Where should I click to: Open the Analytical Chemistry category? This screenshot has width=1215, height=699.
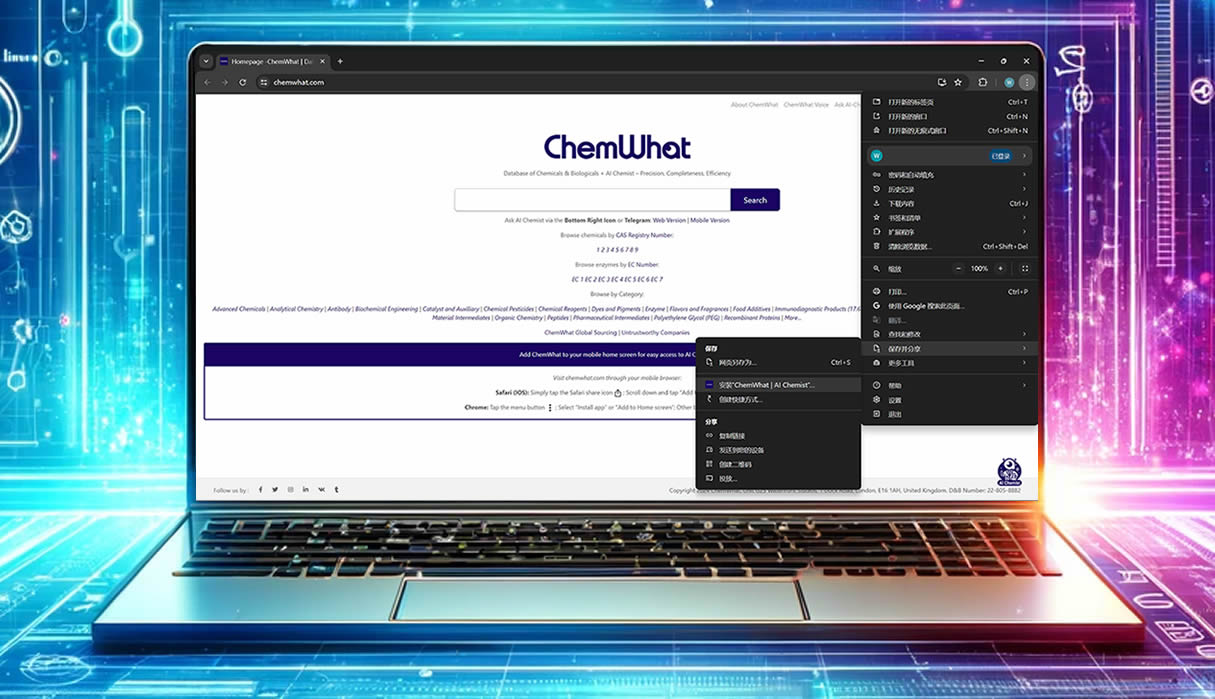(x=297, y=309)
